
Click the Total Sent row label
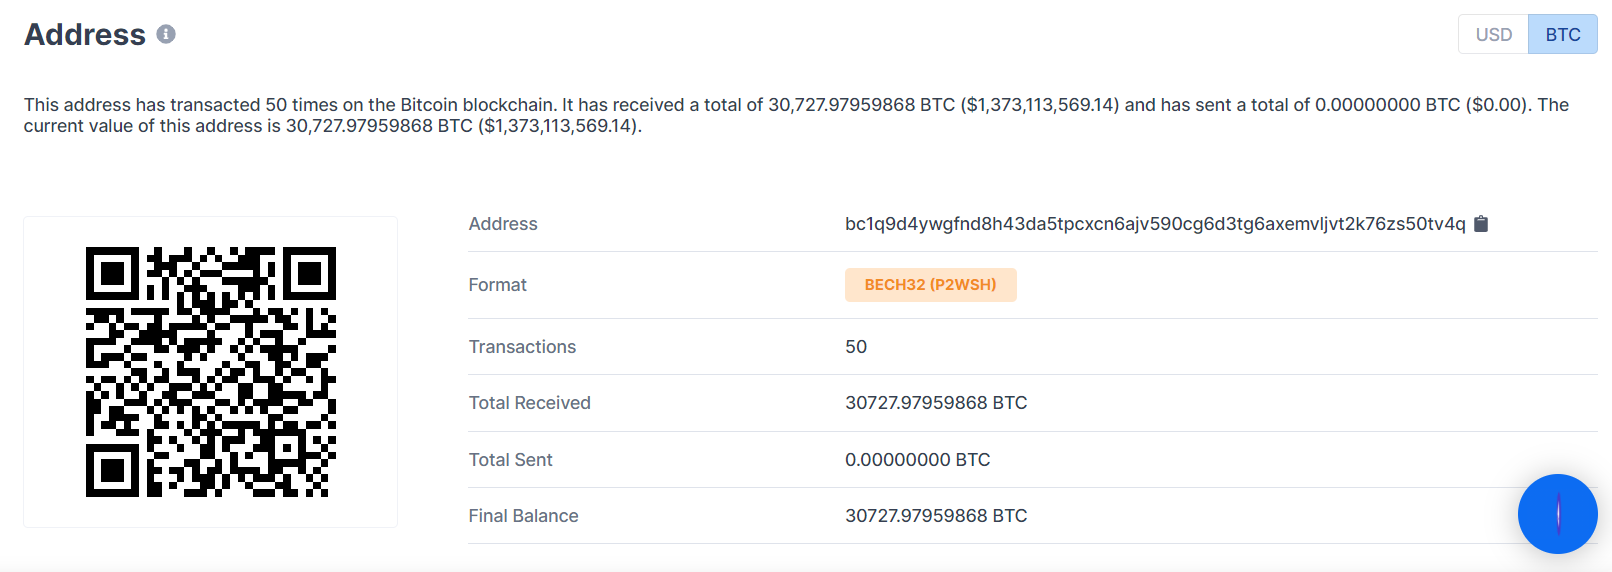[510, 460]
